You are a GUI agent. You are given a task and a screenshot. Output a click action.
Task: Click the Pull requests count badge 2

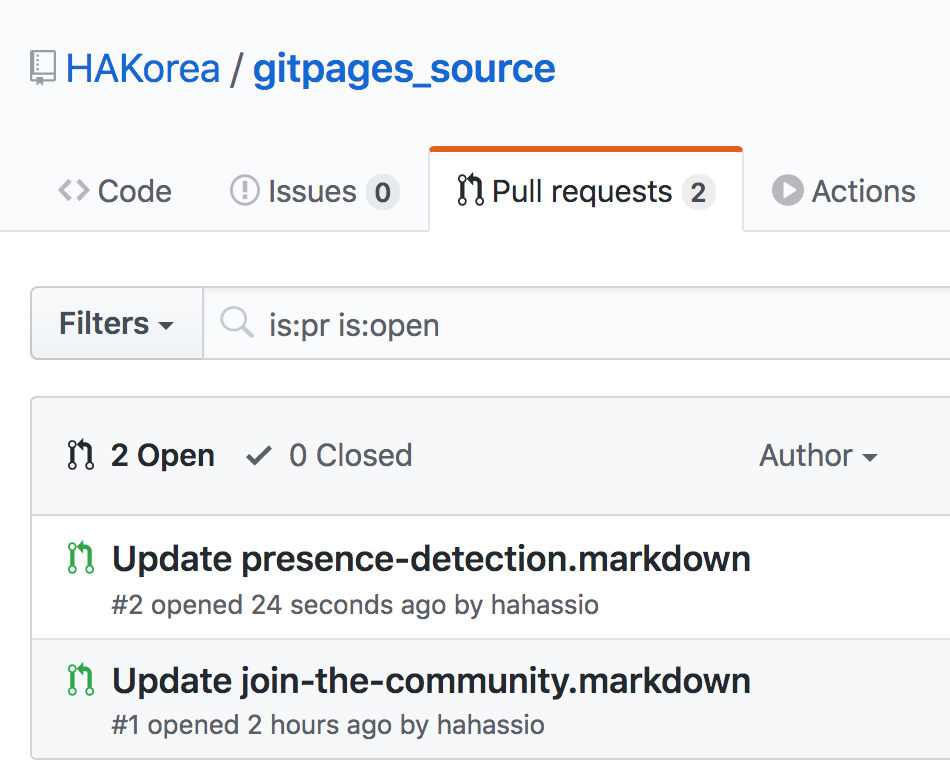click(698, 193)
